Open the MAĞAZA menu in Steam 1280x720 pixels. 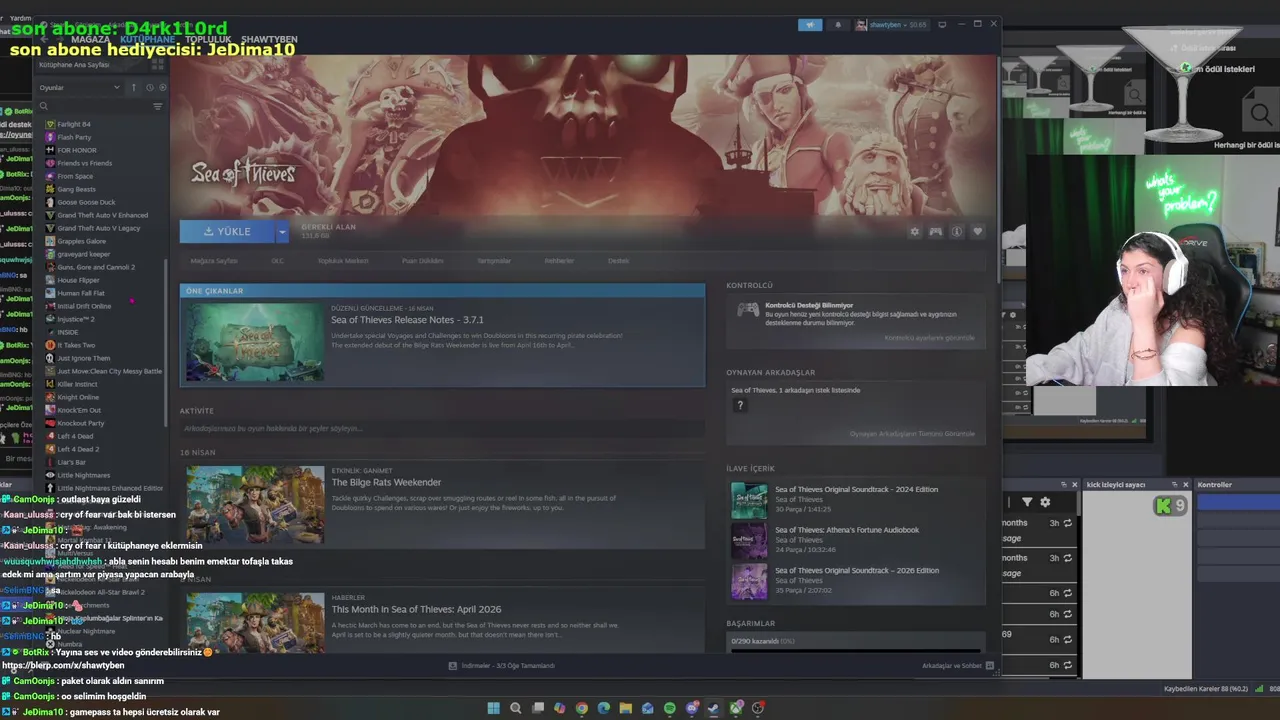90,39
